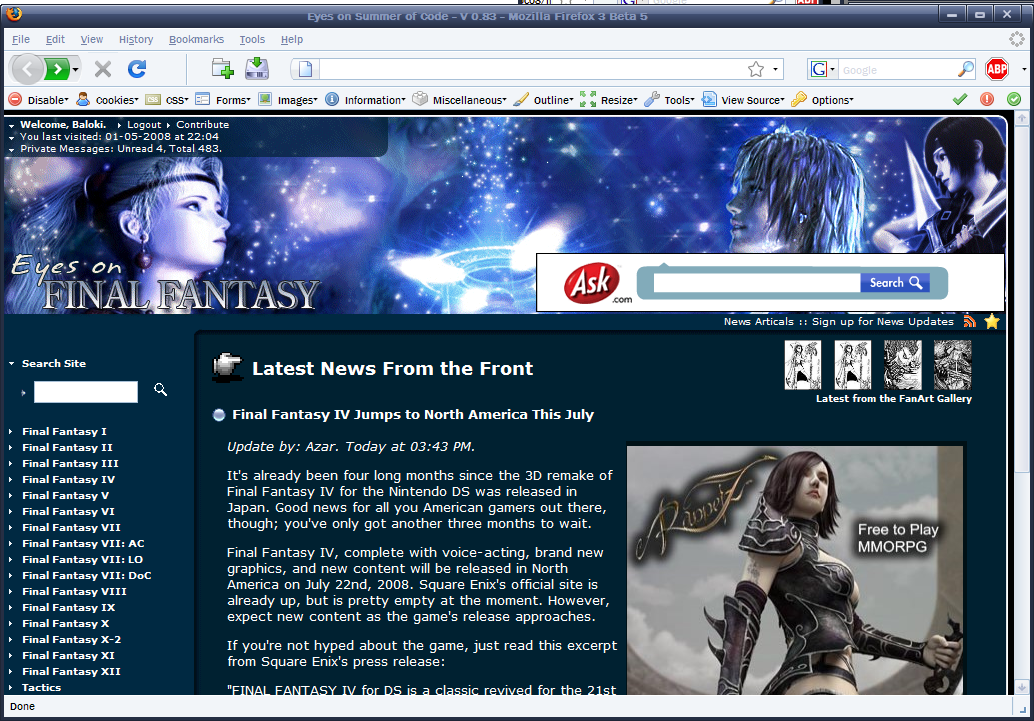Open the Downloads toolbar icon
Screen dimensions: 1034x721
257,69
